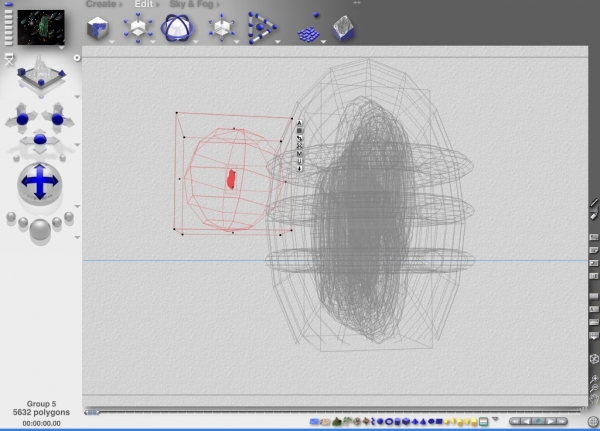This screenshot has height=431, width=600.
Task: Select all spheres via the sphere icon
Action: click(380, 421)
